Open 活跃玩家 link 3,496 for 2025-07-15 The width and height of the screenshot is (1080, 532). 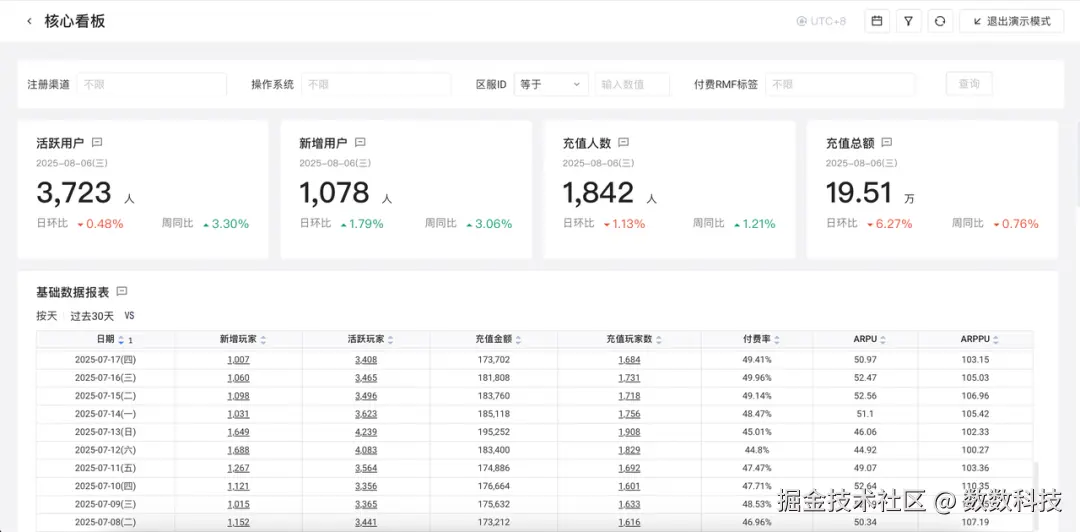coord(366,396)
